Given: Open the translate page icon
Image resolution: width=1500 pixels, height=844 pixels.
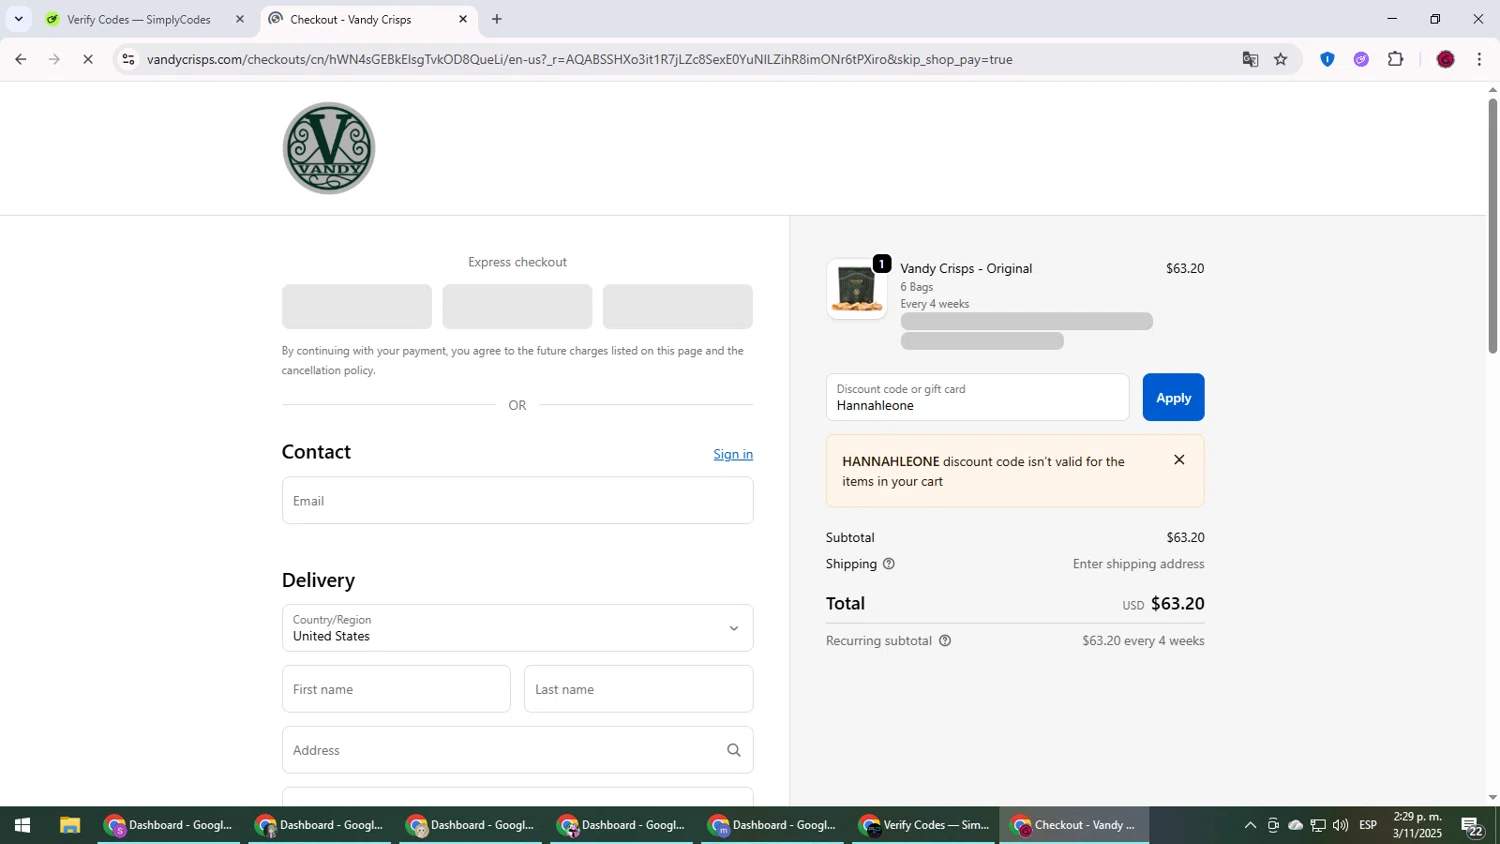Looking at the screenshot, I should pyautogui.click(x=1250, y=60).
